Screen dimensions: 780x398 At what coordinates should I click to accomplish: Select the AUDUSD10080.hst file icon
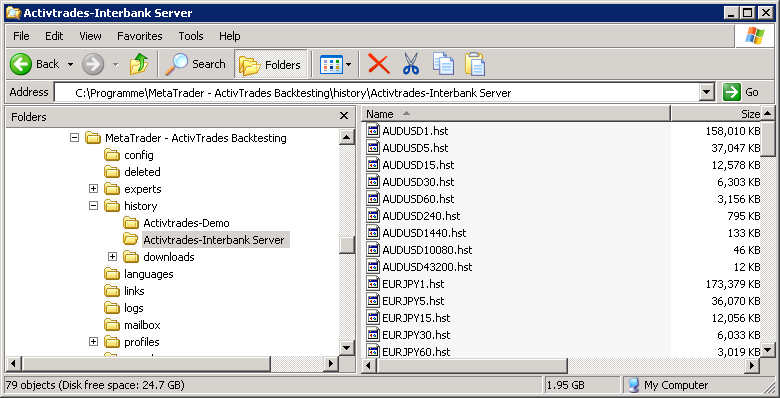[373, 250]
